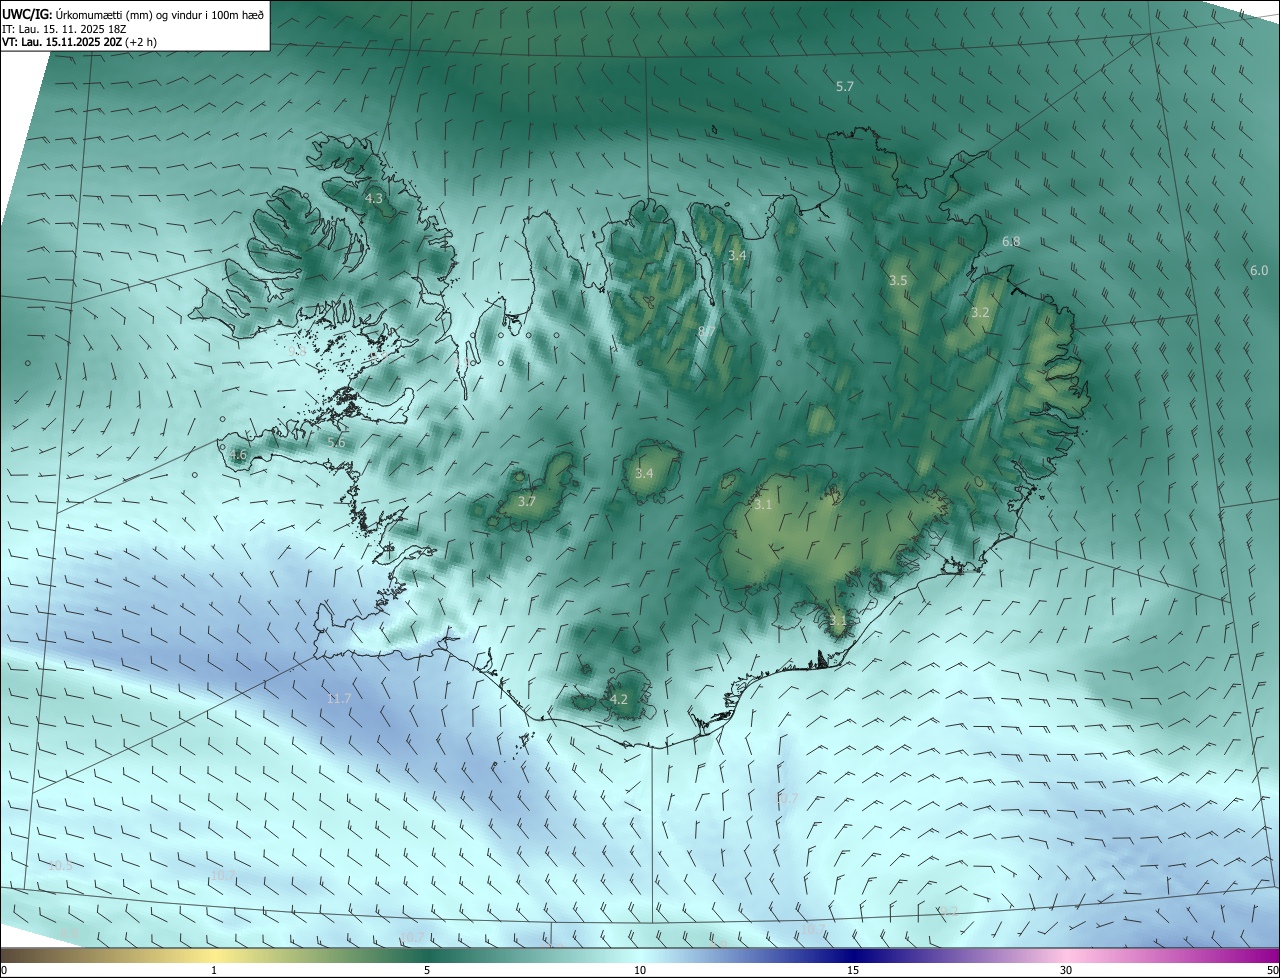Click the 11.7 value label offshore
This screenshot has height=978, width=1280.
coord(339,698)
